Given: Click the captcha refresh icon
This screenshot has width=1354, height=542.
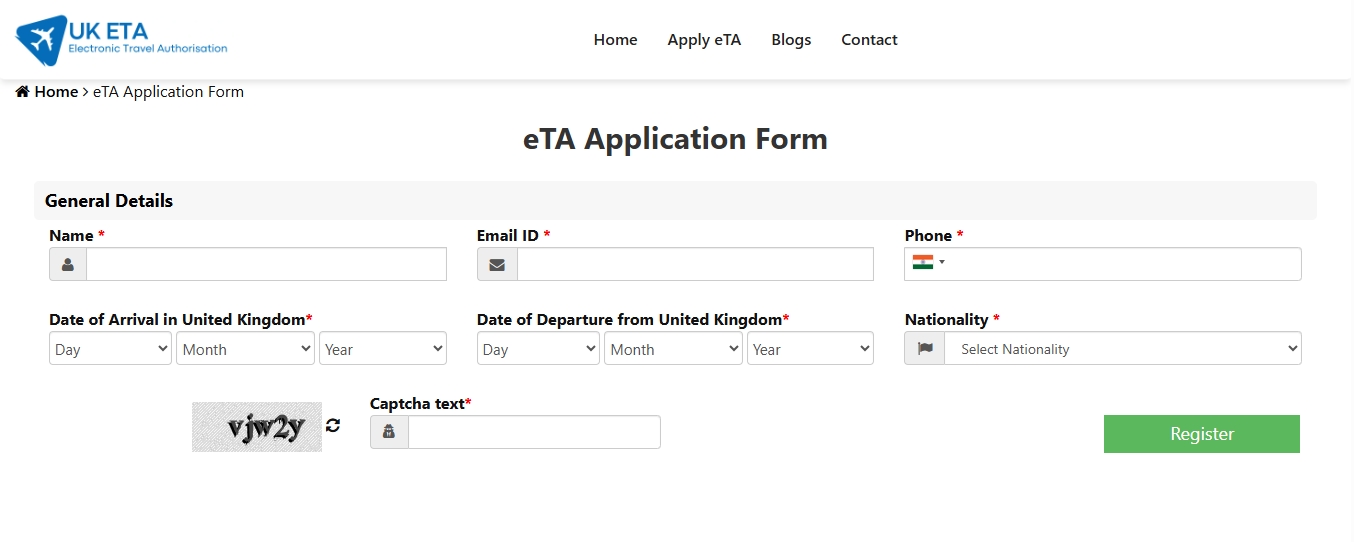Looking at the screenshot, I should (333, 425).
